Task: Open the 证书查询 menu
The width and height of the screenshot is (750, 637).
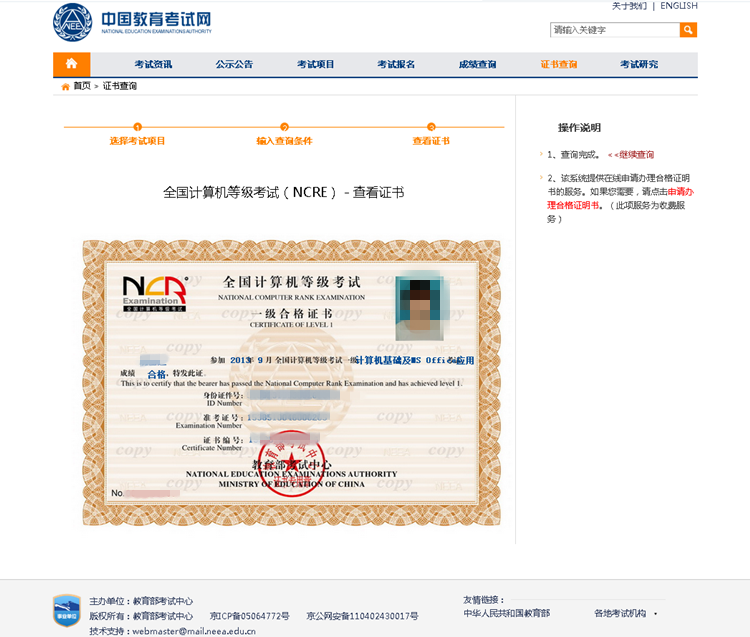Action: click(x=559, y=65)
